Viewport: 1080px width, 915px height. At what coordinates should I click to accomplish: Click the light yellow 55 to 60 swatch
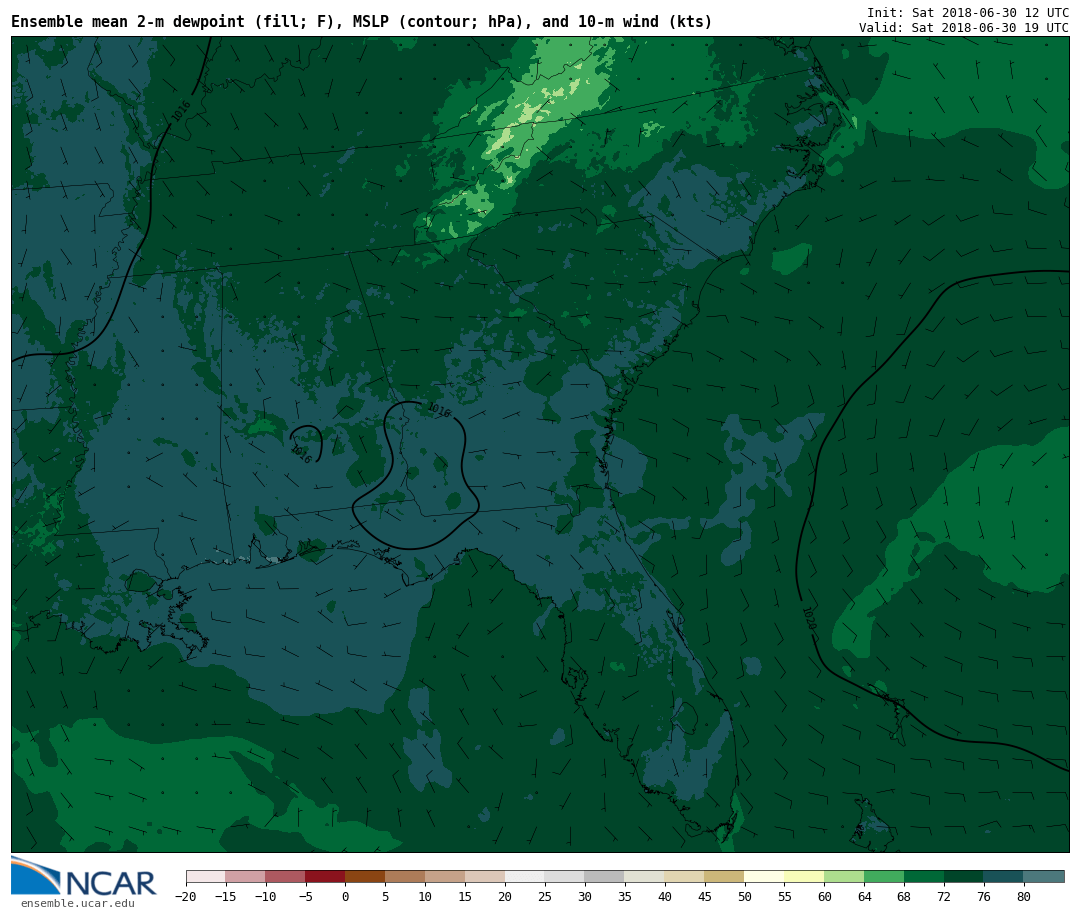804,876
